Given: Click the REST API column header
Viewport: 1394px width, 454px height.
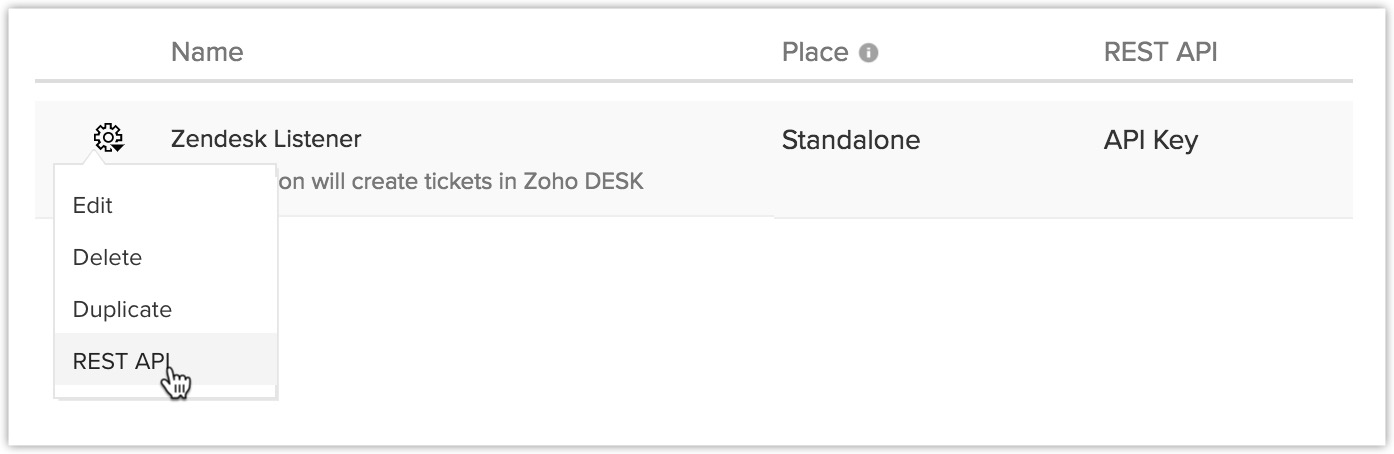Looking at the screenshot, I should 1160,52.
